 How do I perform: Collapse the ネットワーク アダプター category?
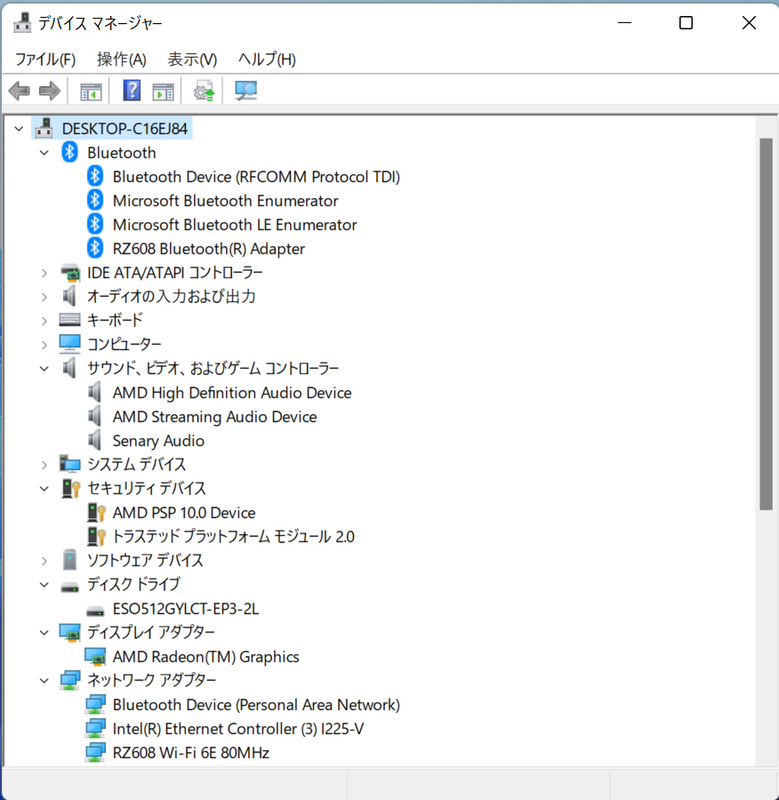click(x=44, y=681)
